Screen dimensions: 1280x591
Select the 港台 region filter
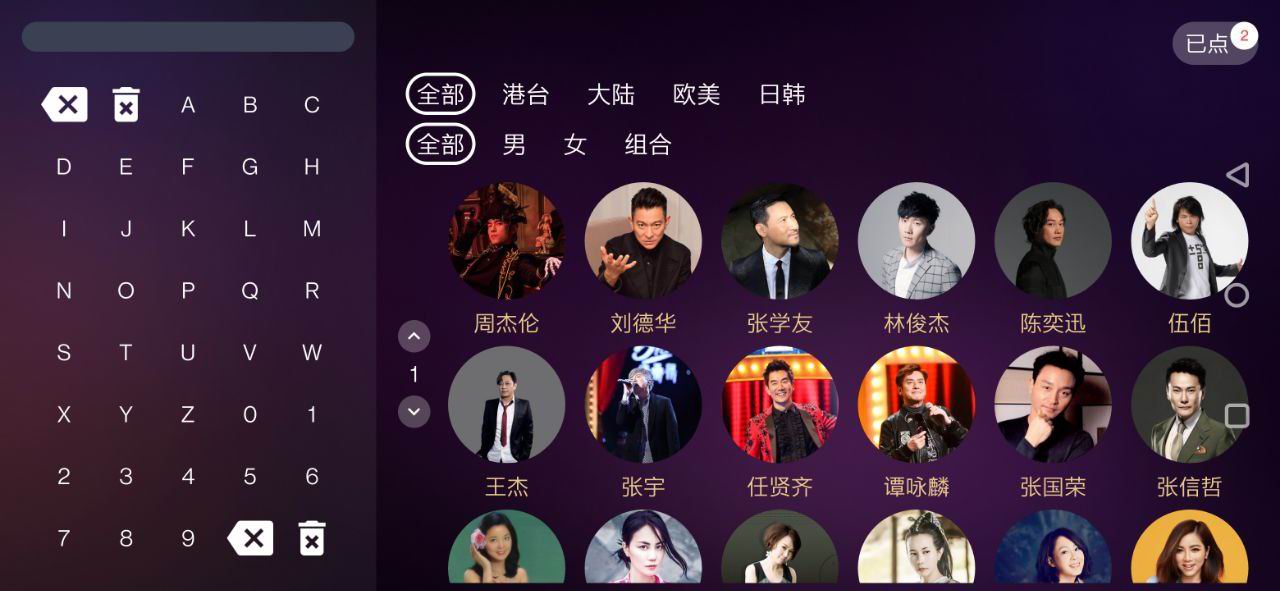(x=526, y=95)
